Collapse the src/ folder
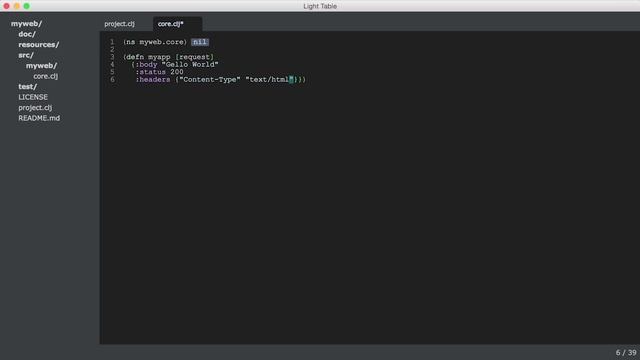Screen dimensions: 640x360 click(x=26, y=55)
